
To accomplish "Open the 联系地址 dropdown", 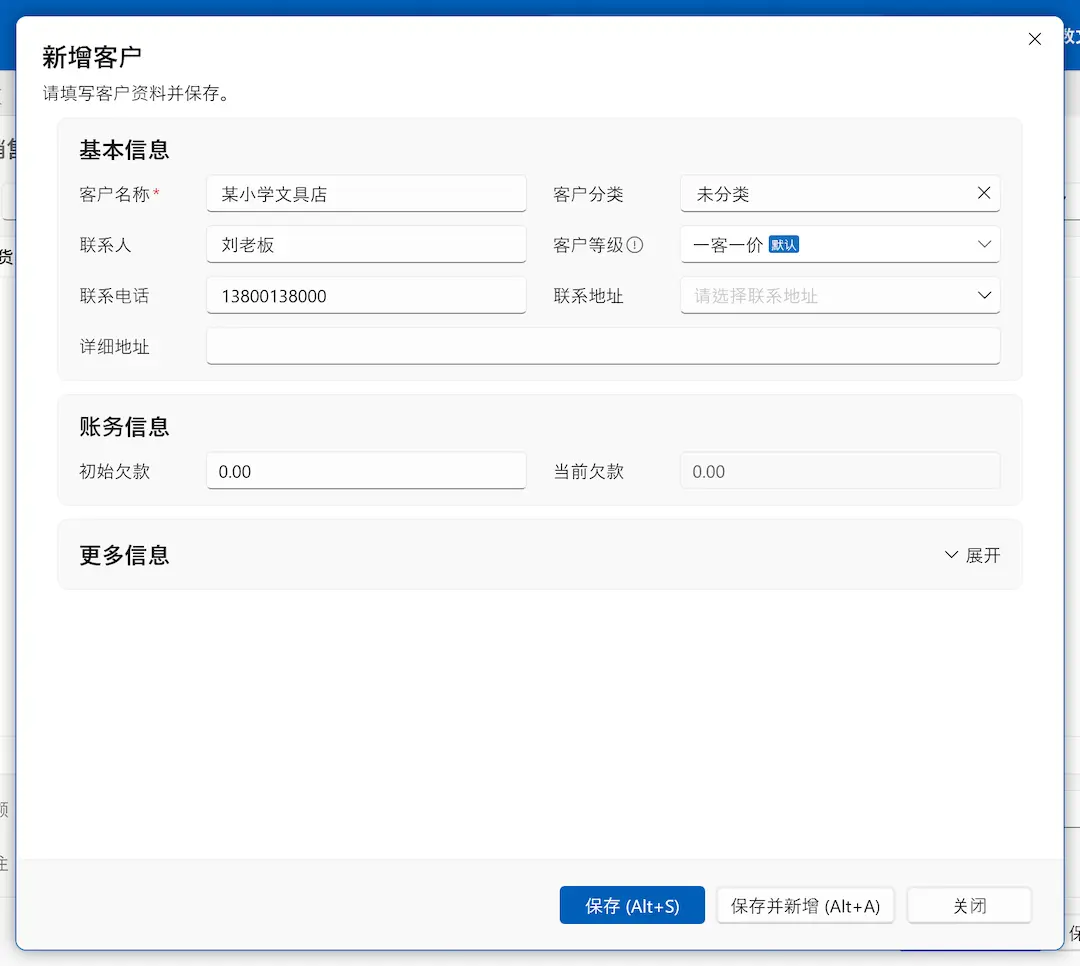I will (840, 296).
